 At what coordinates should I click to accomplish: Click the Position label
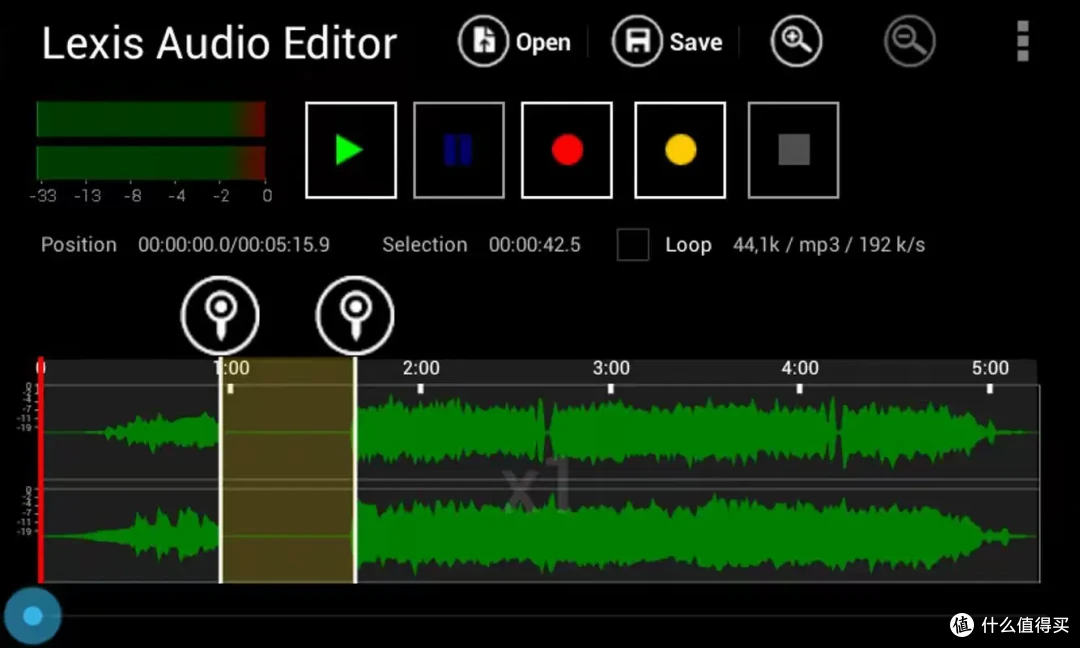[x=79, y=244]
